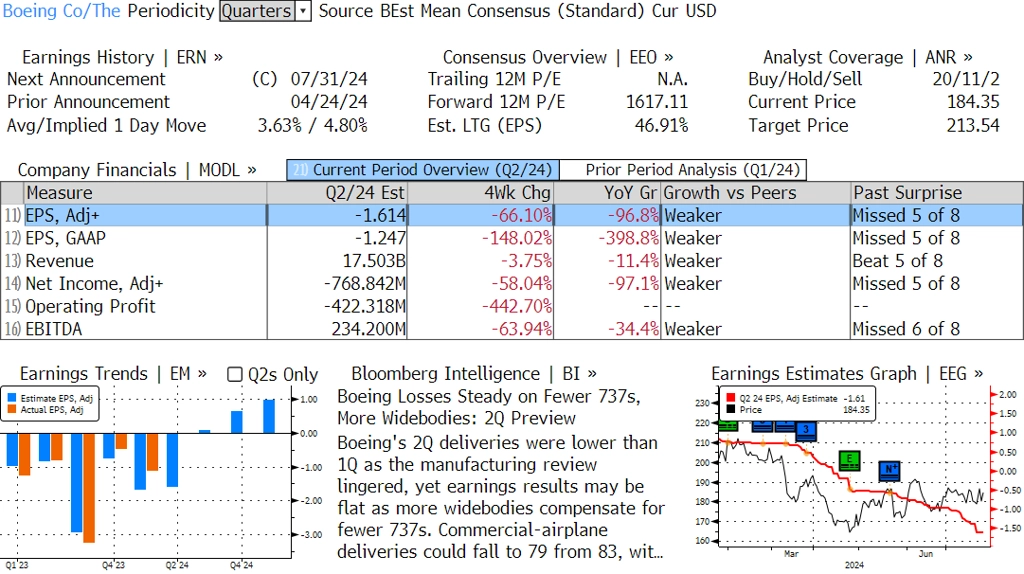Click the Prior Announcement date 04/24/24

[329, 103]
